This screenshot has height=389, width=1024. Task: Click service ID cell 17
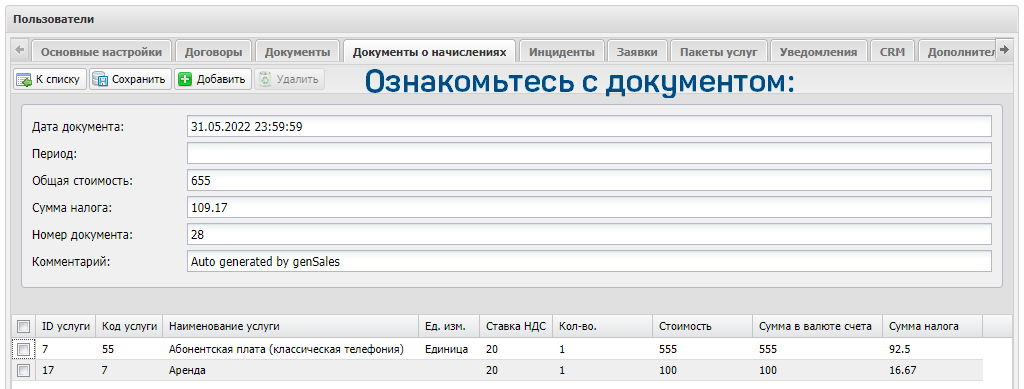pos(66,370)
